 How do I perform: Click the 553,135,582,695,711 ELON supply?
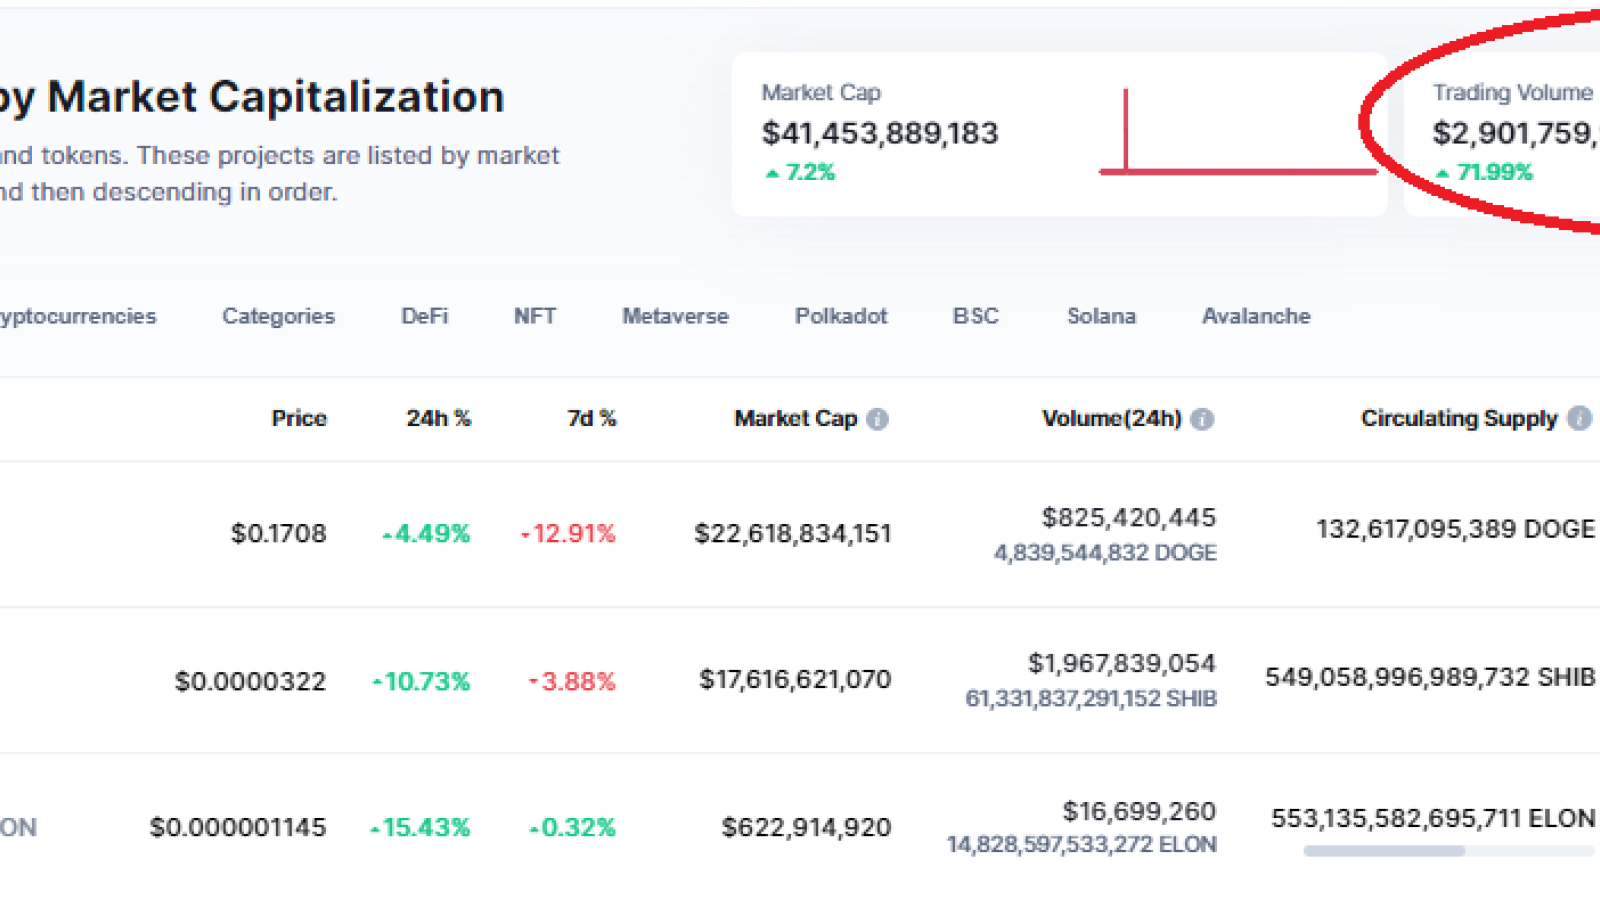[1433, 819]
